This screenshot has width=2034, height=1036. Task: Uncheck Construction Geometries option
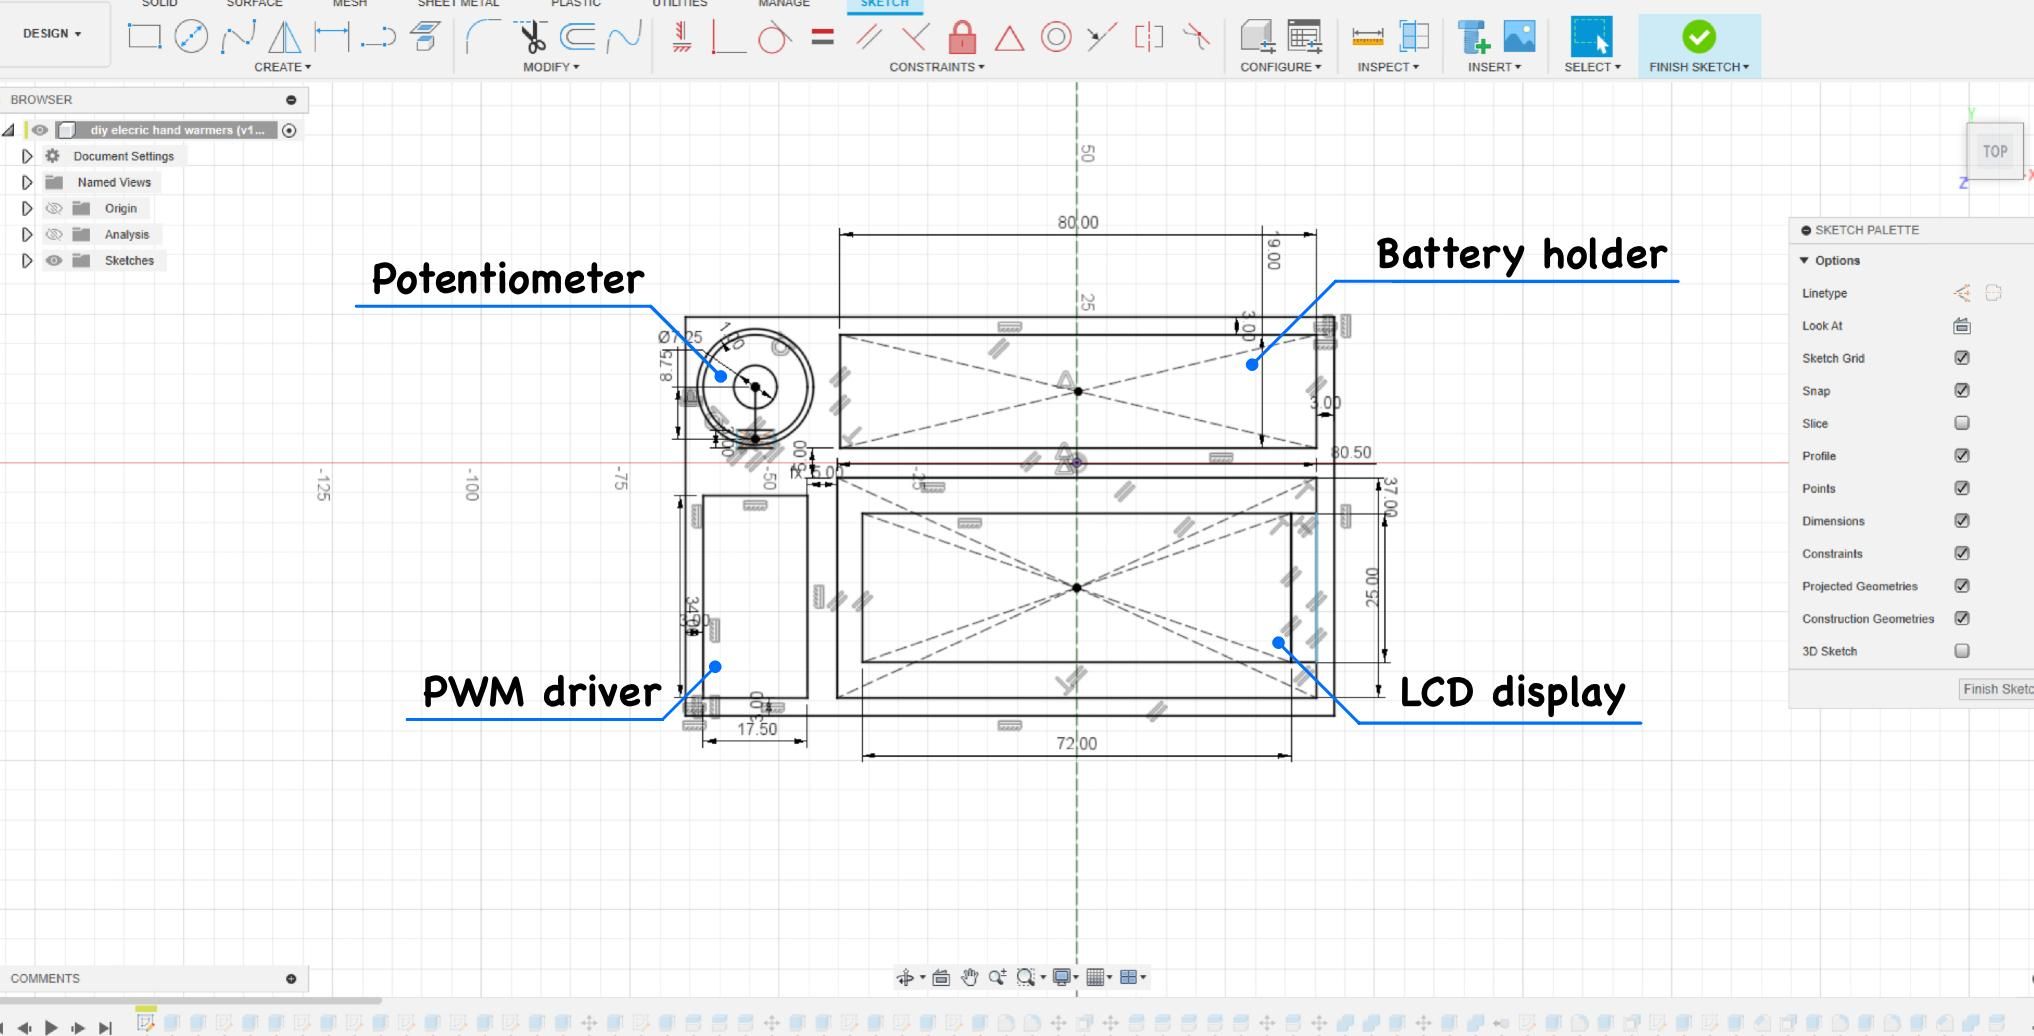pos(1962,618)
